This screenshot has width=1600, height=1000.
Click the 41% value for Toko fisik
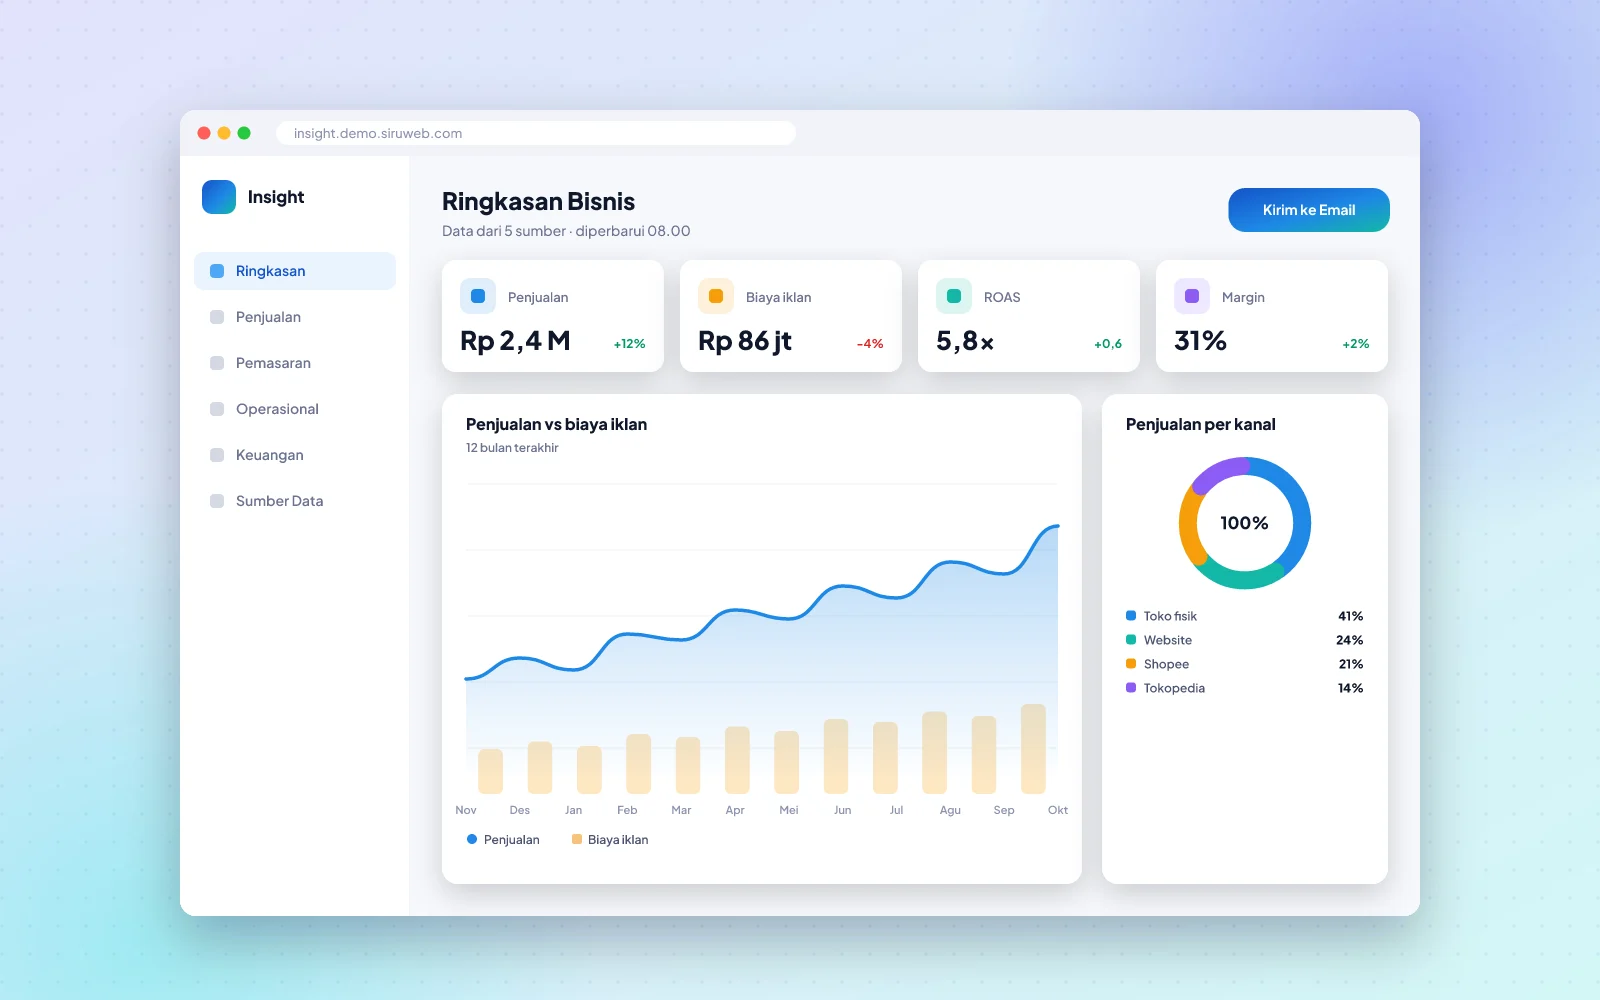[x=1351, y=616]
